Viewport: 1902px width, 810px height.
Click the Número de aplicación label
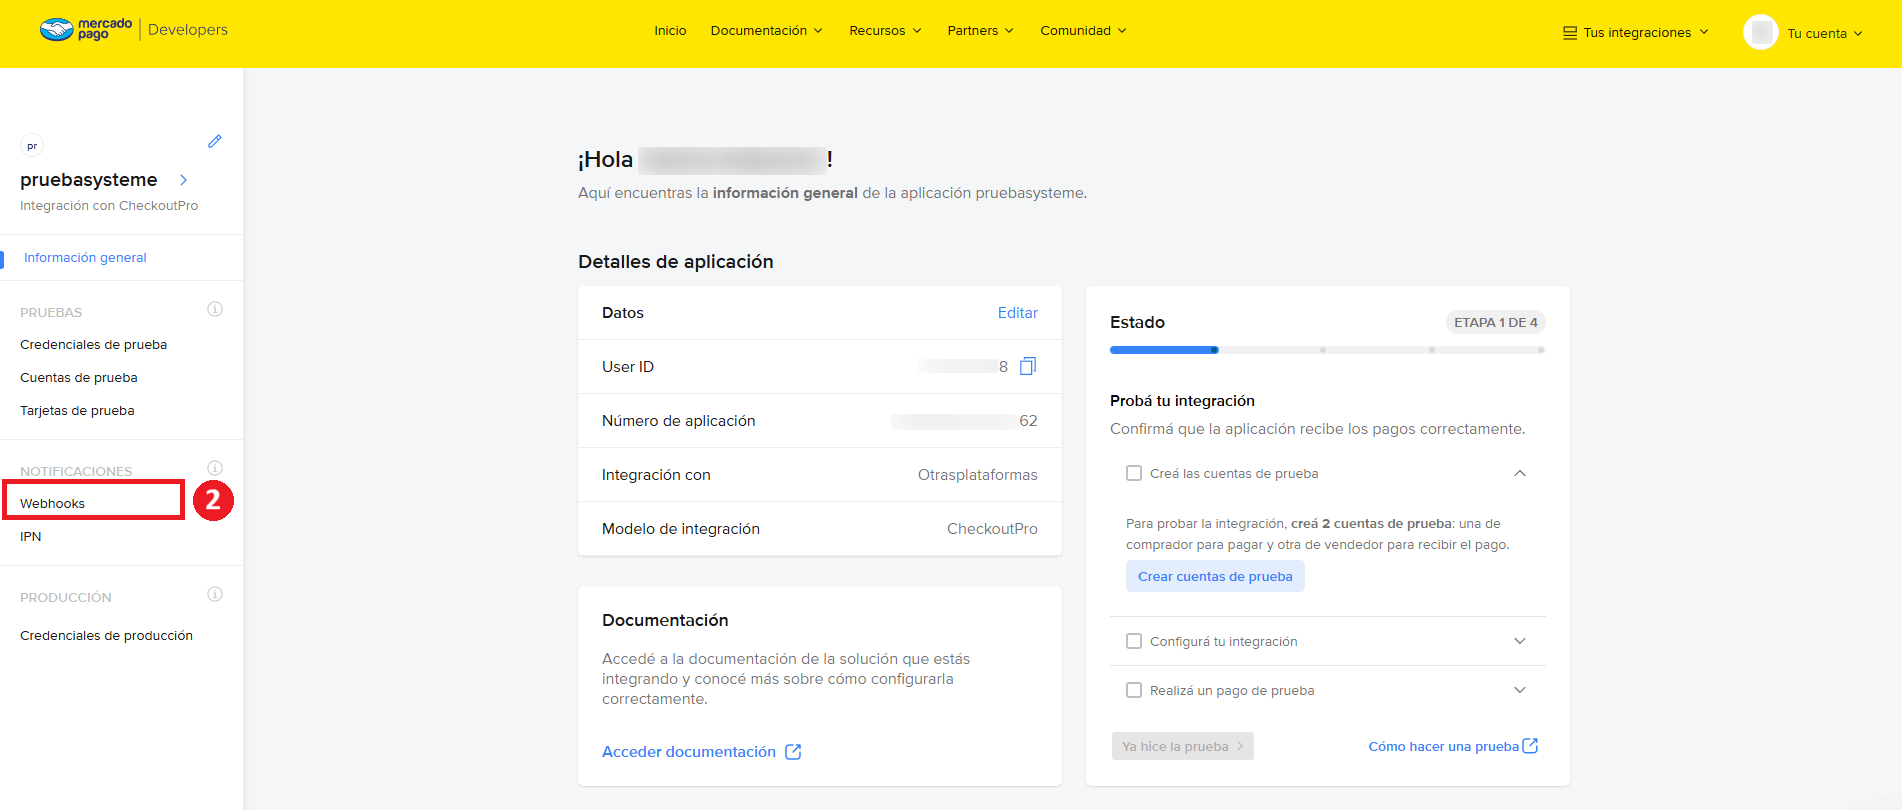[678, 421]
